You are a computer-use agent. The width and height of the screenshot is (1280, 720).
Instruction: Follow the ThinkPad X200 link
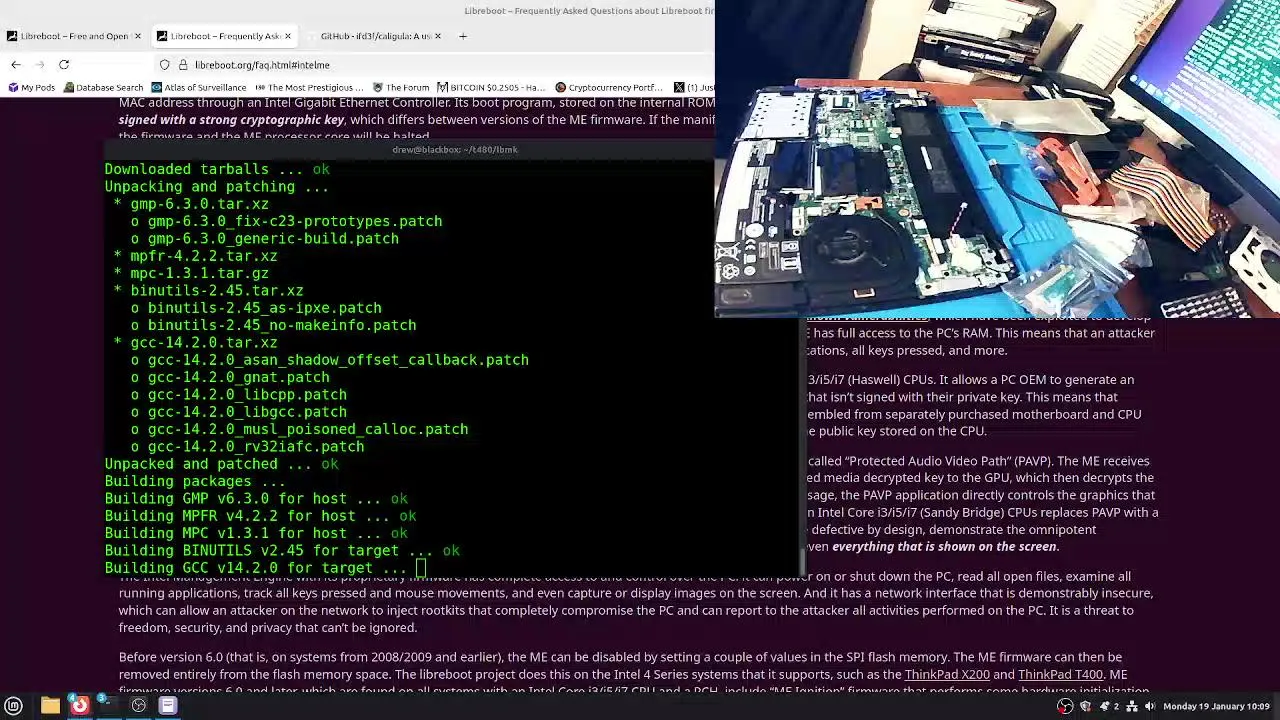tap(947, 675)
